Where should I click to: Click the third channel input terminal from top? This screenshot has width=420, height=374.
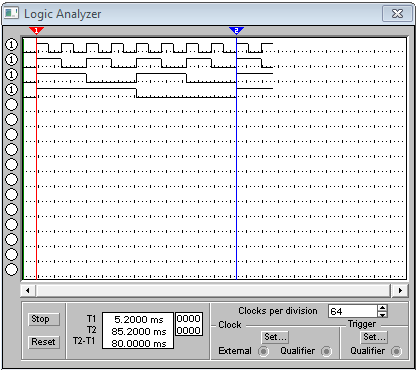point(12,74)
